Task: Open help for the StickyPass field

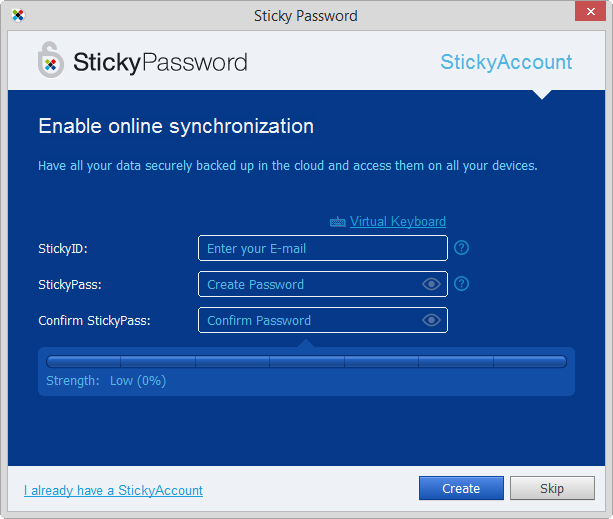Action: point(461,284)
